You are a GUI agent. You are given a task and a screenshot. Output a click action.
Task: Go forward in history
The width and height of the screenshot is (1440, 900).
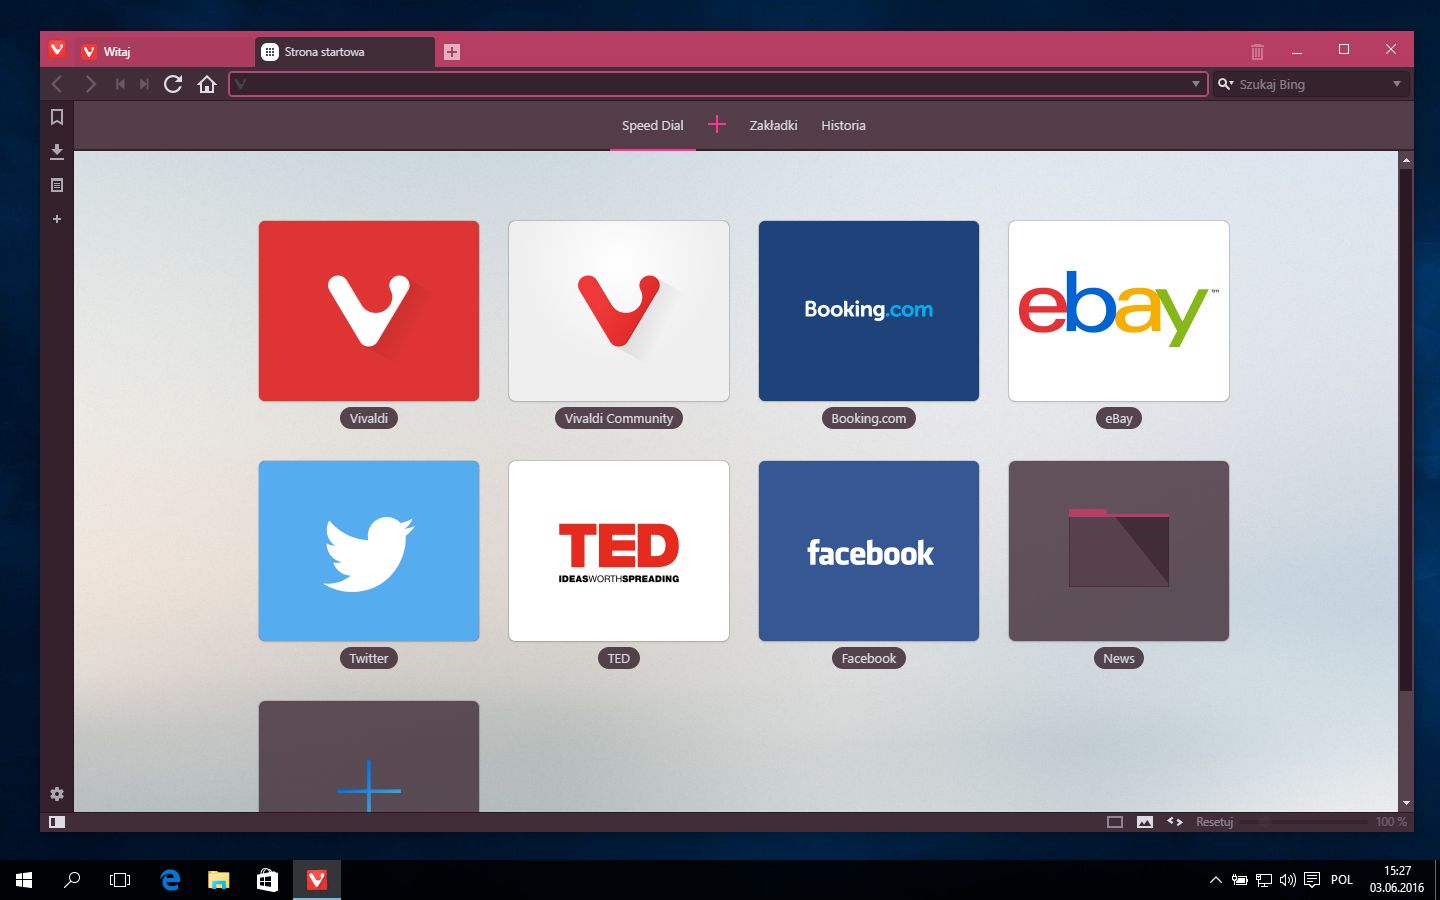[90, 84]
